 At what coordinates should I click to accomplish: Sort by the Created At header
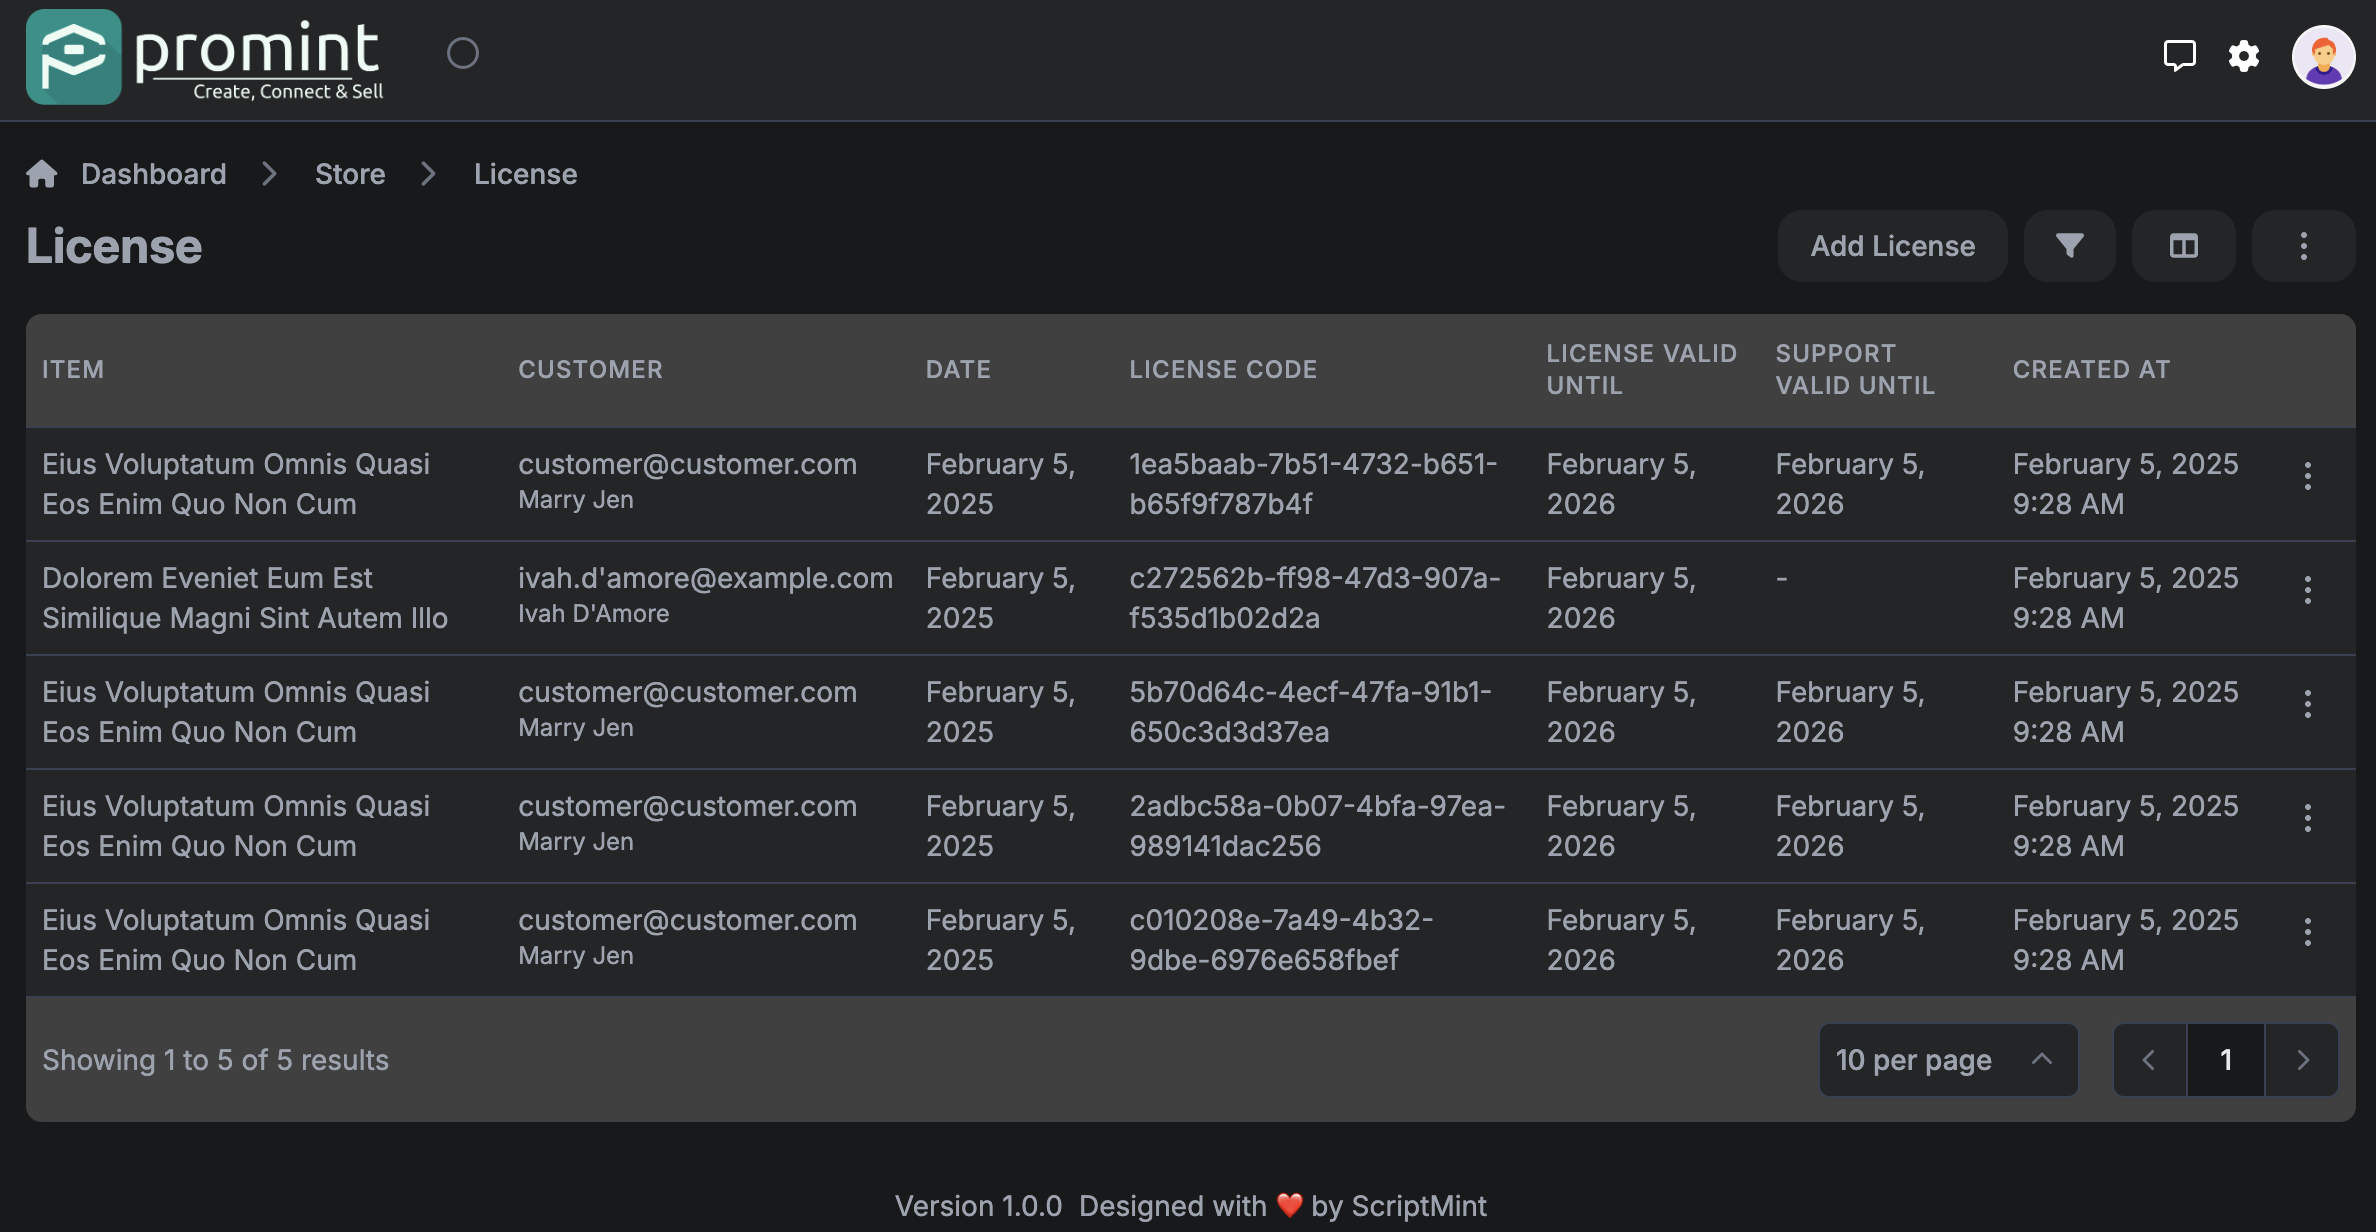click(2091, 370)
